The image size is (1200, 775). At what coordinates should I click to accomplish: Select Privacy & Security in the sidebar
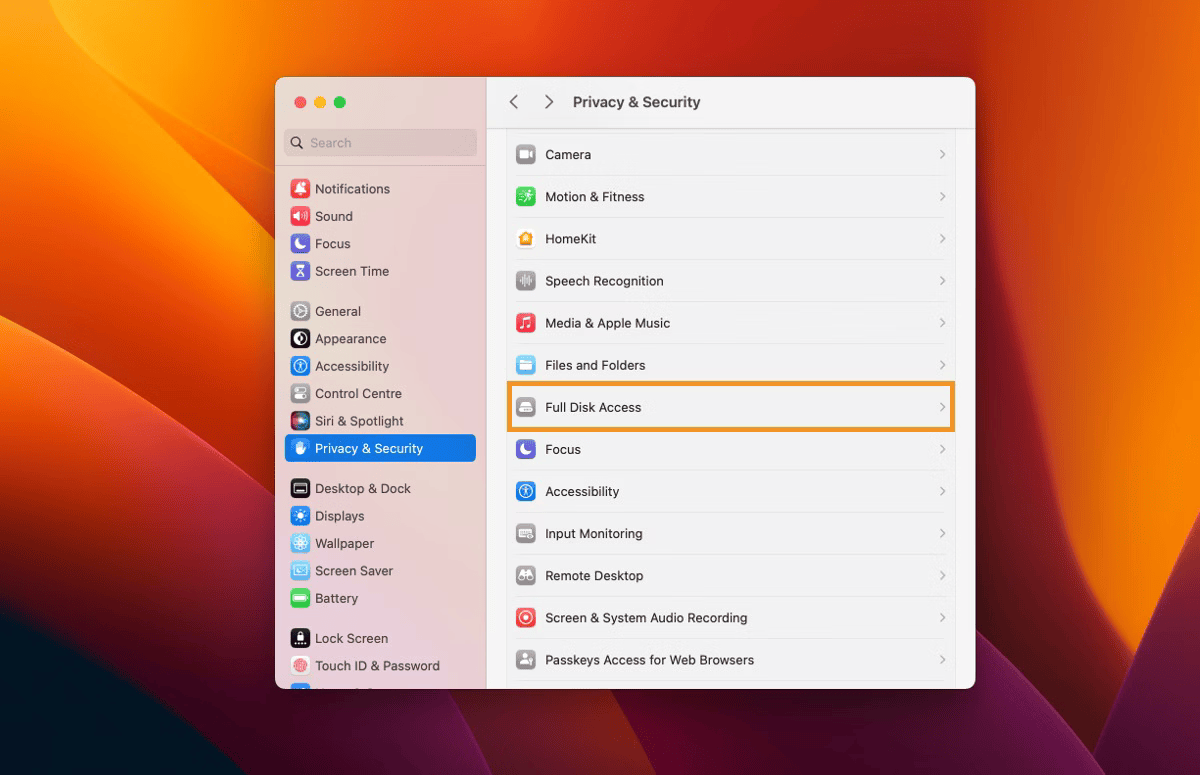tap(380, 448)
